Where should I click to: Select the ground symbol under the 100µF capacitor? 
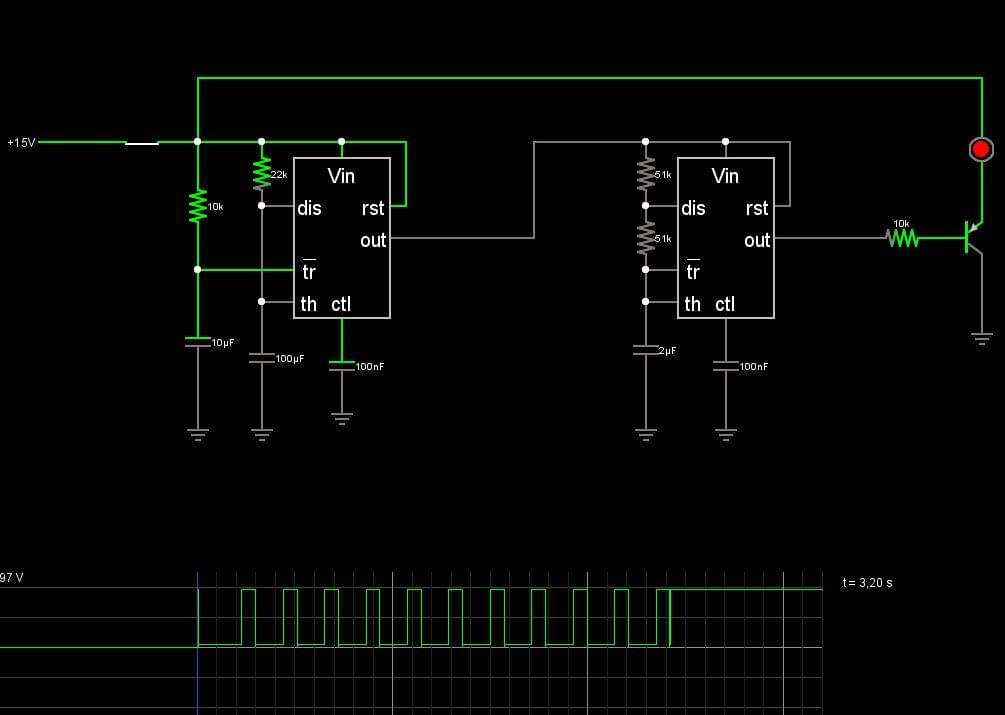(x=262, y=434)
